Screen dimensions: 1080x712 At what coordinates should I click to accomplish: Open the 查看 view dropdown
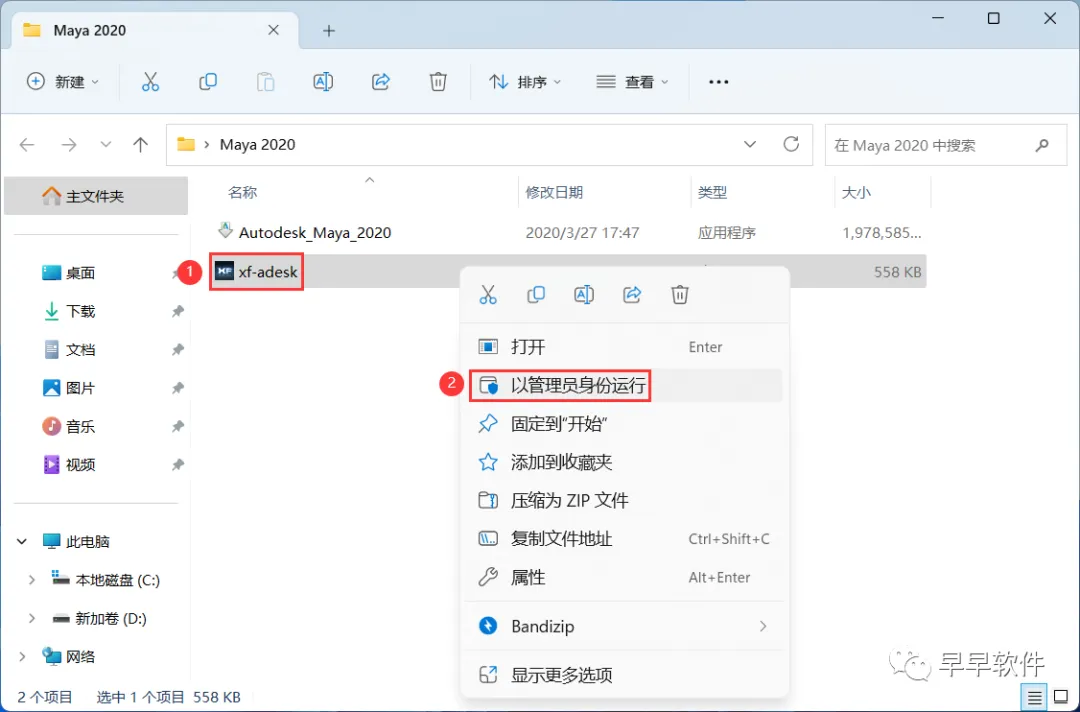coord(632,82)
